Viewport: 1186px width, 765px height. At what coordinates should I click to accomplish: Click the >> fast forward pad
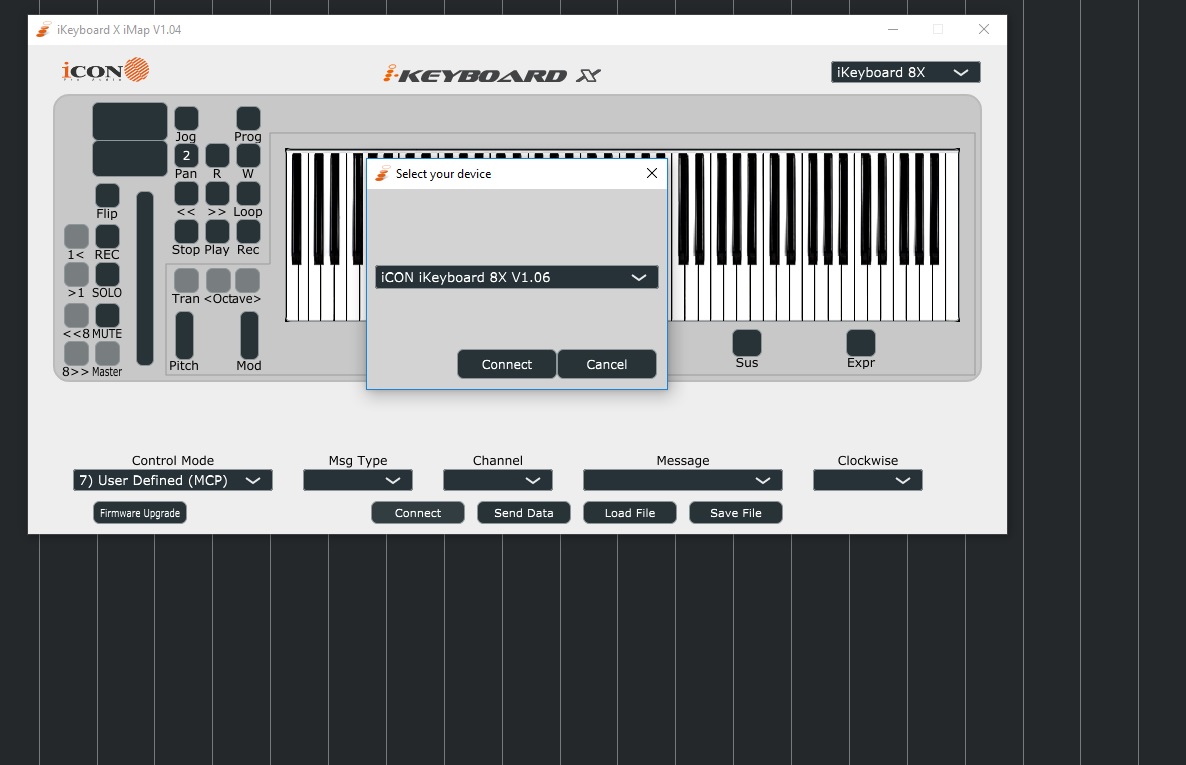(x=217, y=193)
